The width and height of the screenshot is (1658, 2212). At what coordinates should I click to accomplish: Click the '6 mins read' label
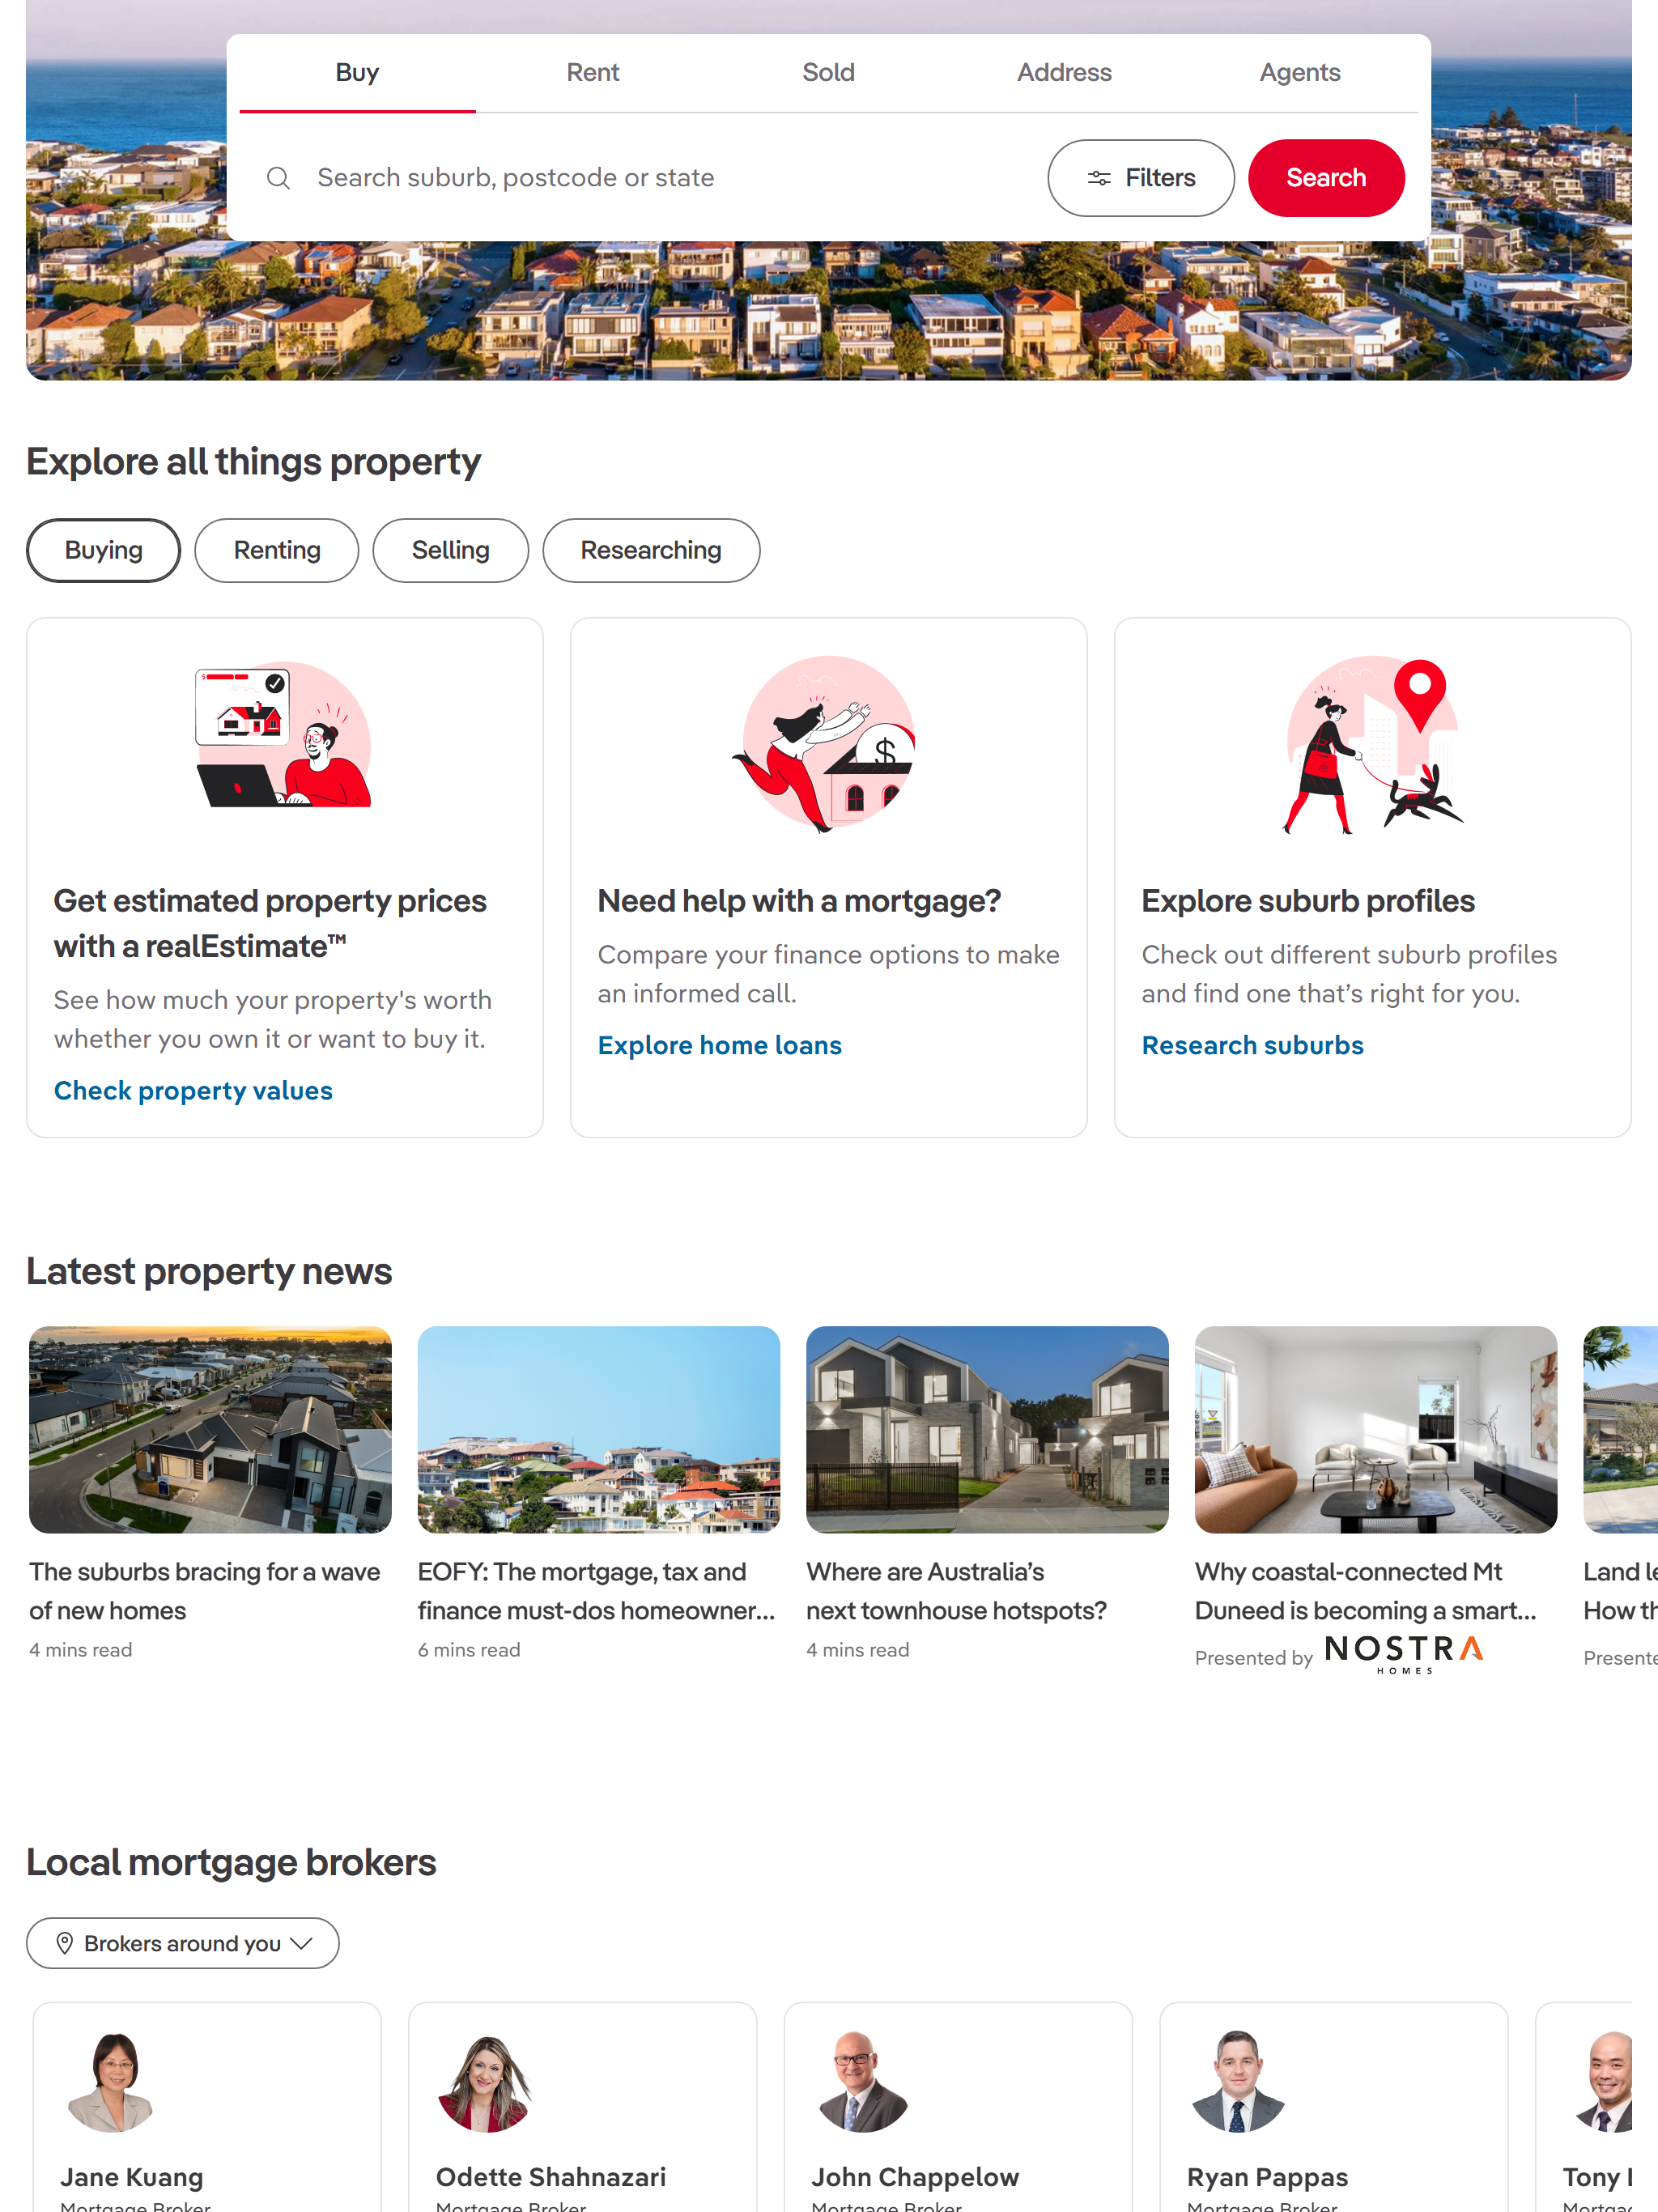coord(469,1650)
